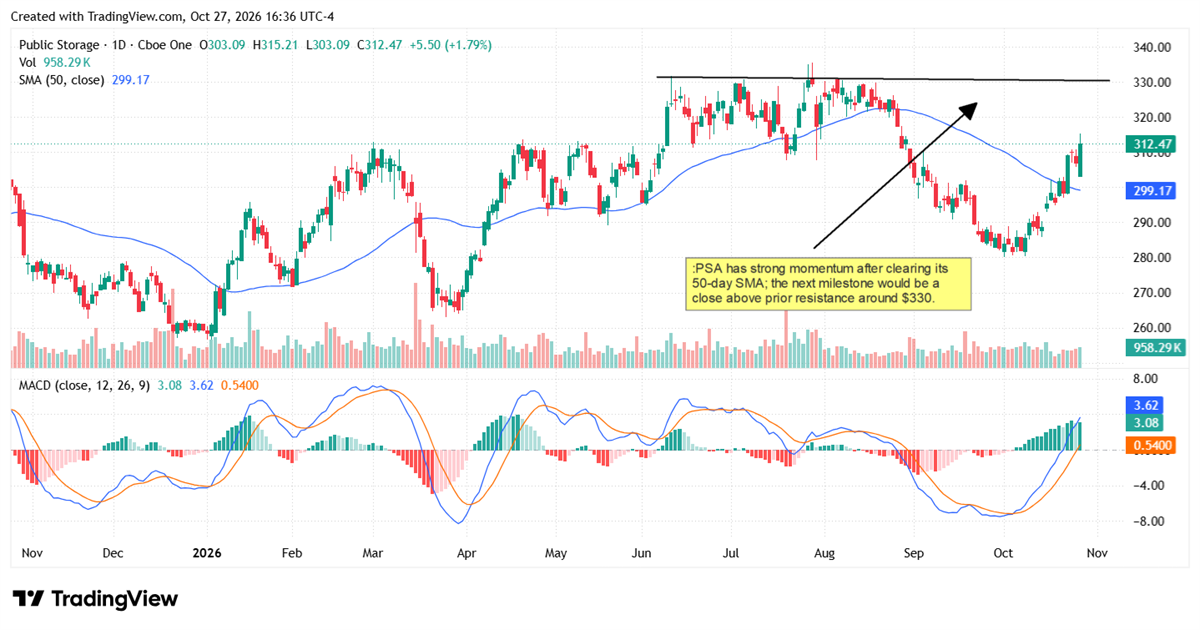This screenshot has height=630, width=1200.
Task: Click the 340.00 price axis label
Action: [1151, 47]
